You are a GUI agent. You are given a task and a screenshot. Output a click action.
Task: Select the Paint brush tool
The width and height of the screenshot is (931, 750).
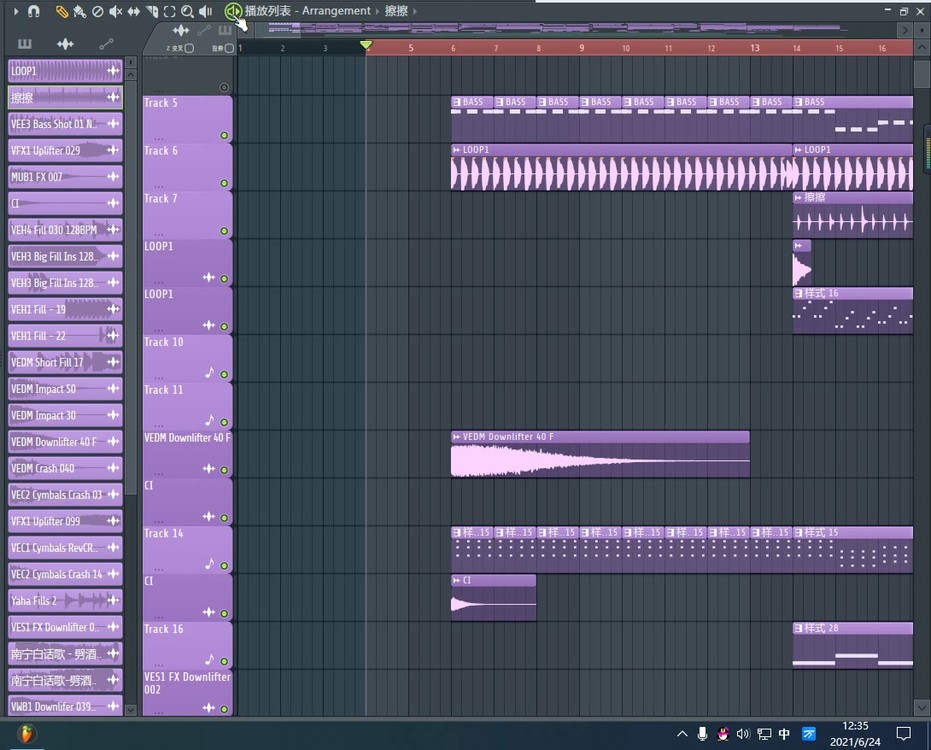79,11
